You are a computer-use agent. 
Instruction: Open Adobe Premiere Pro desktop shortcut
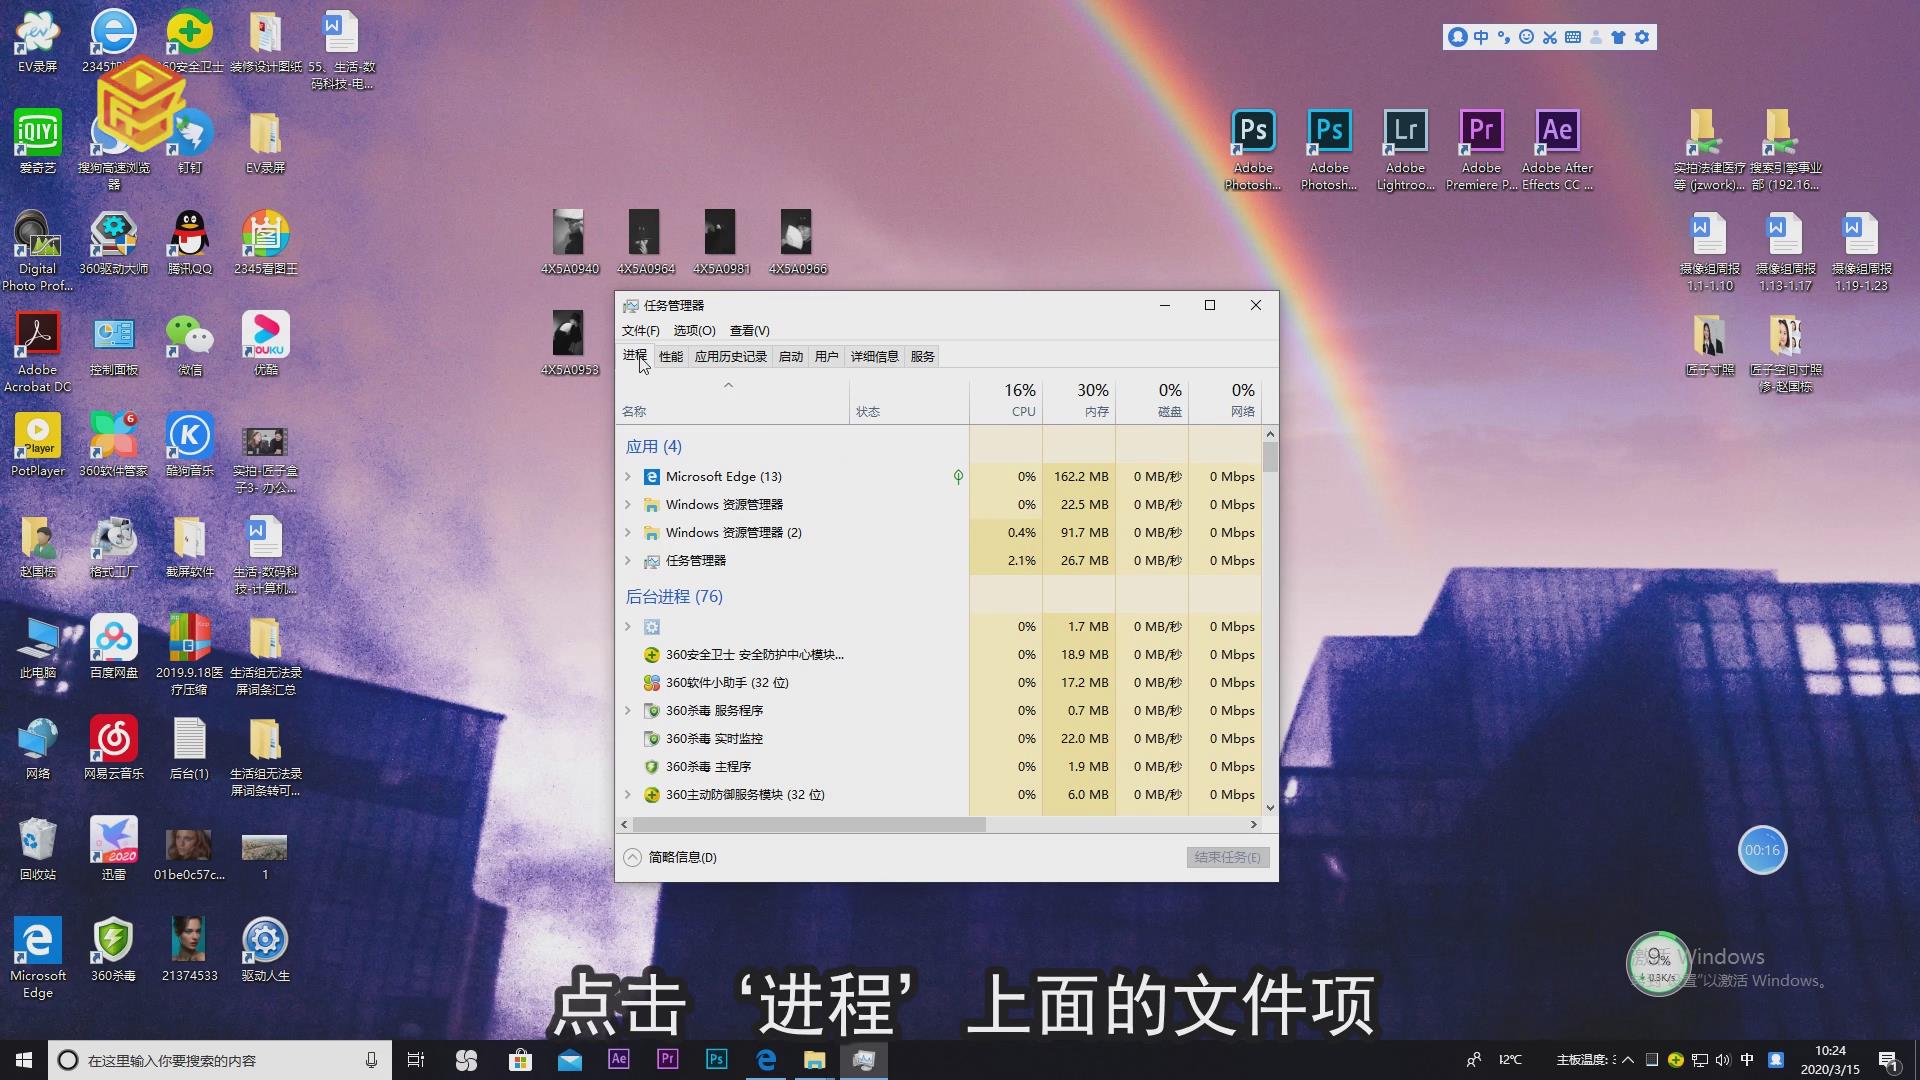tap(1481, 150)
